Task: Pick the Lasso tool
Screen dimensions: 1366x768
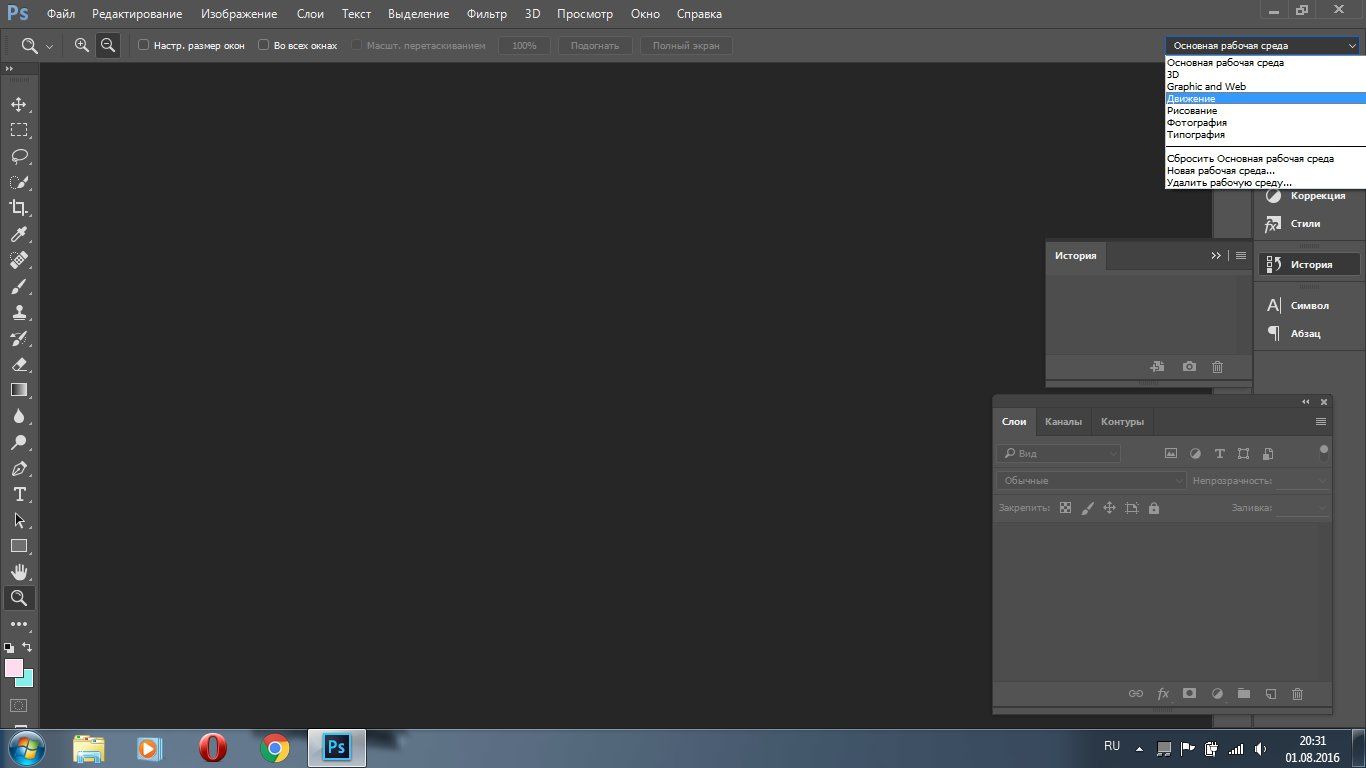Action: pyautogui.click(x=19, y=156)
